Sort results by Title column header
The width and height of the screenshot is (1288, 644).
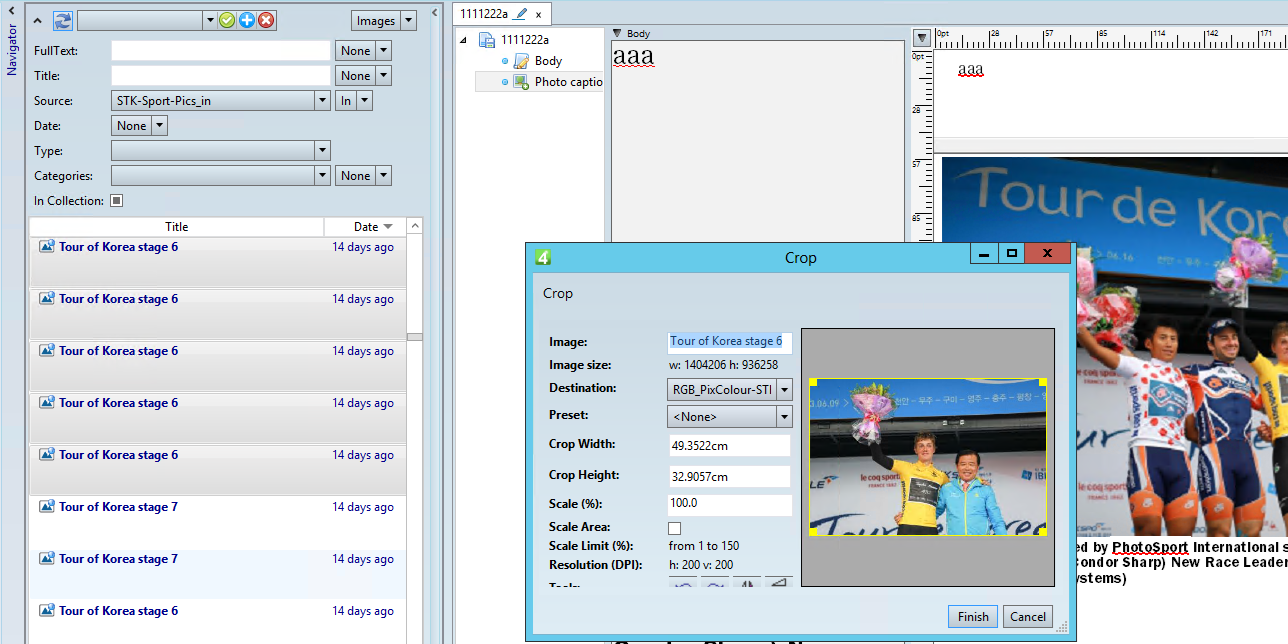[x=177, y=227]
